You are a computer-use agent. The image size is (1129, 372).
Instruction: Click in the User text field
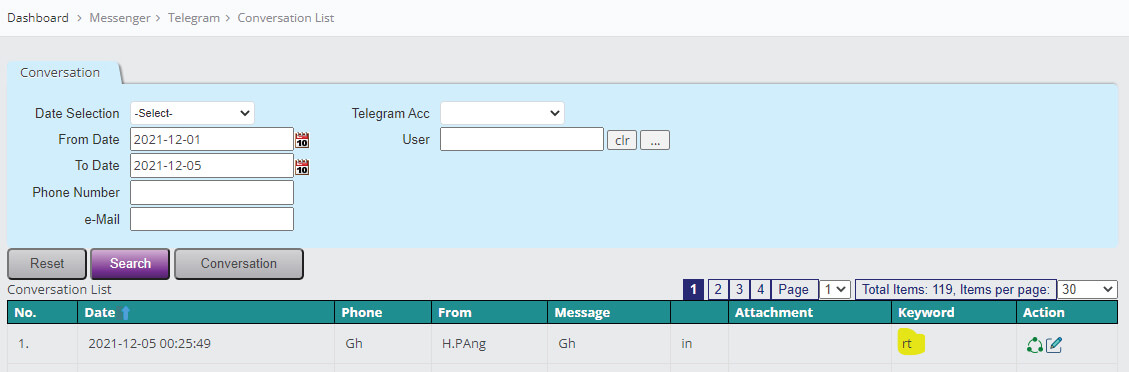(522, 139)
